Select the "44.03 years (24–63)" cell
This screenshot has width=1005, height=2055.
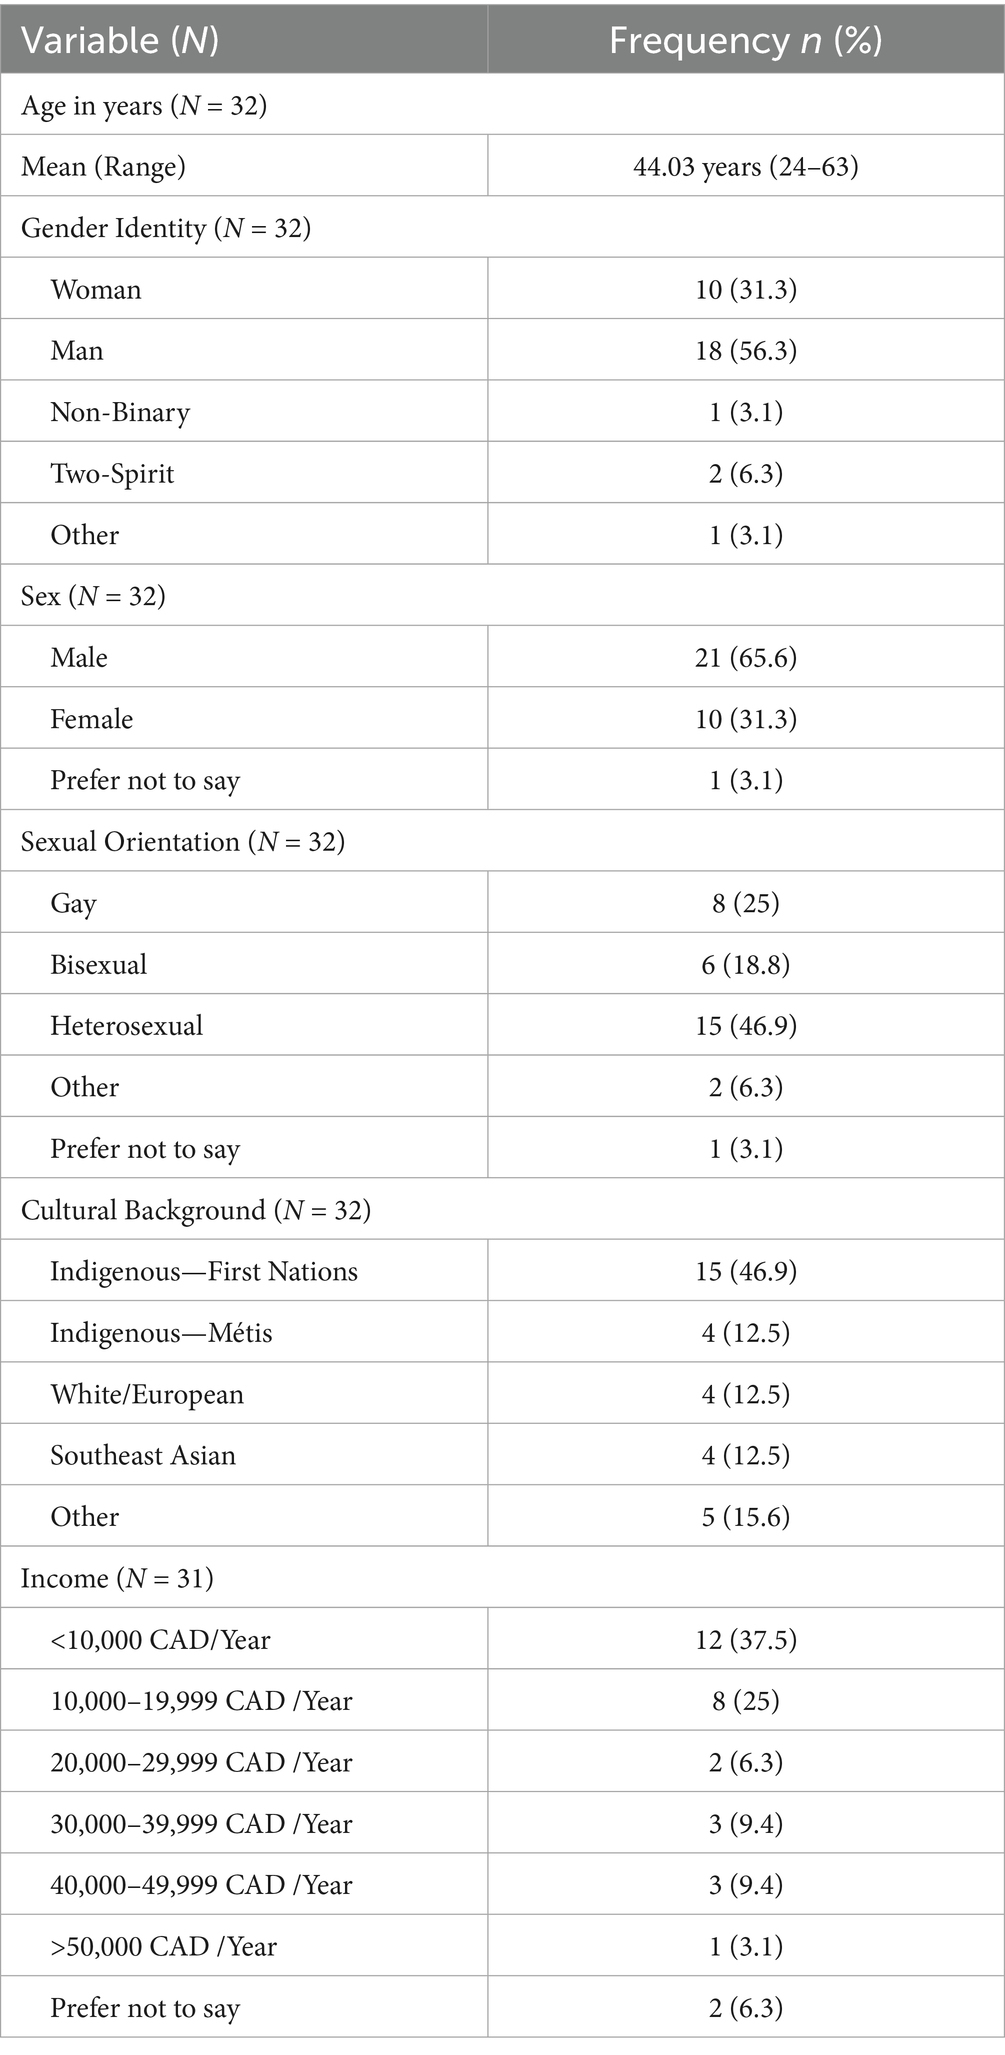click(745, 166)
